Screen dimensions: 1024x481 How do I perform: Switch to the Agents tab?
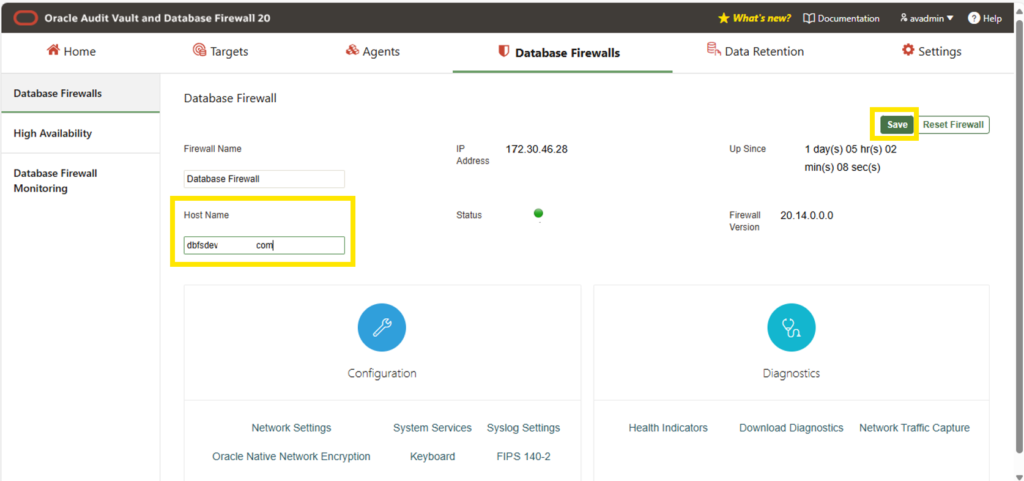[372, 51]
